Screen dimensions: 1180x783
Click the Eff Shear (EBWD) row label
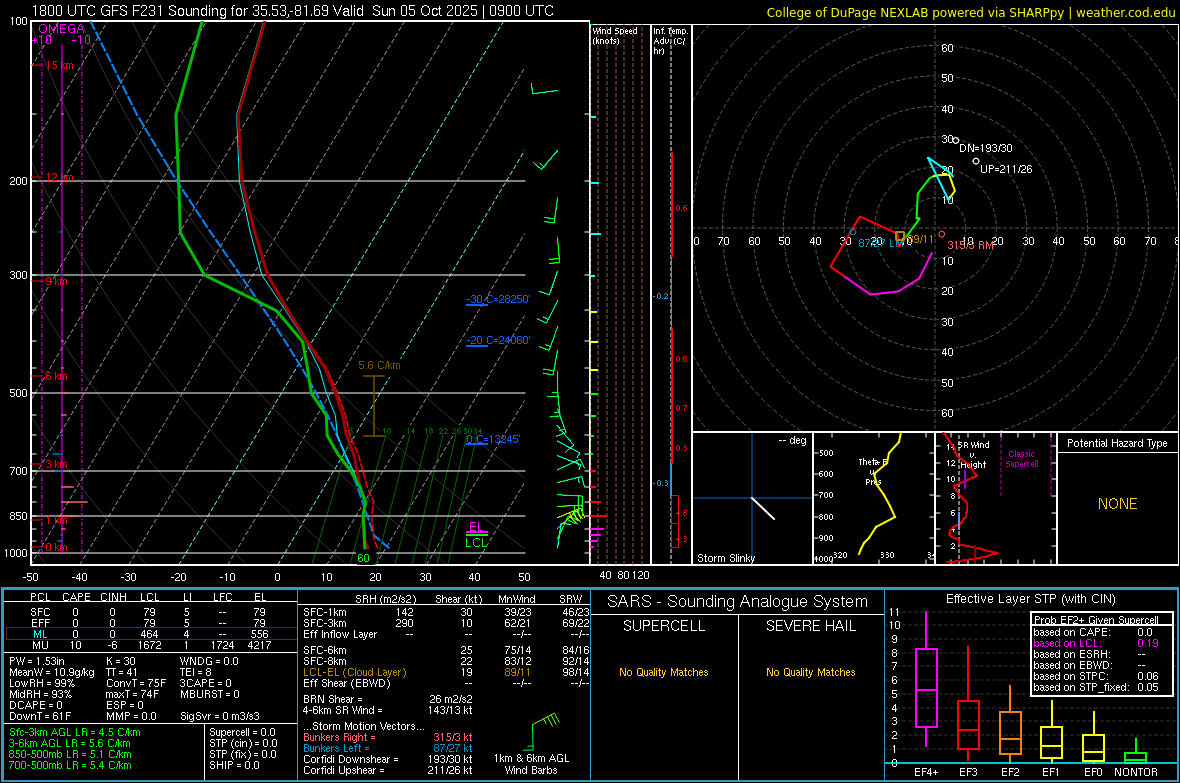click(346, 684)
